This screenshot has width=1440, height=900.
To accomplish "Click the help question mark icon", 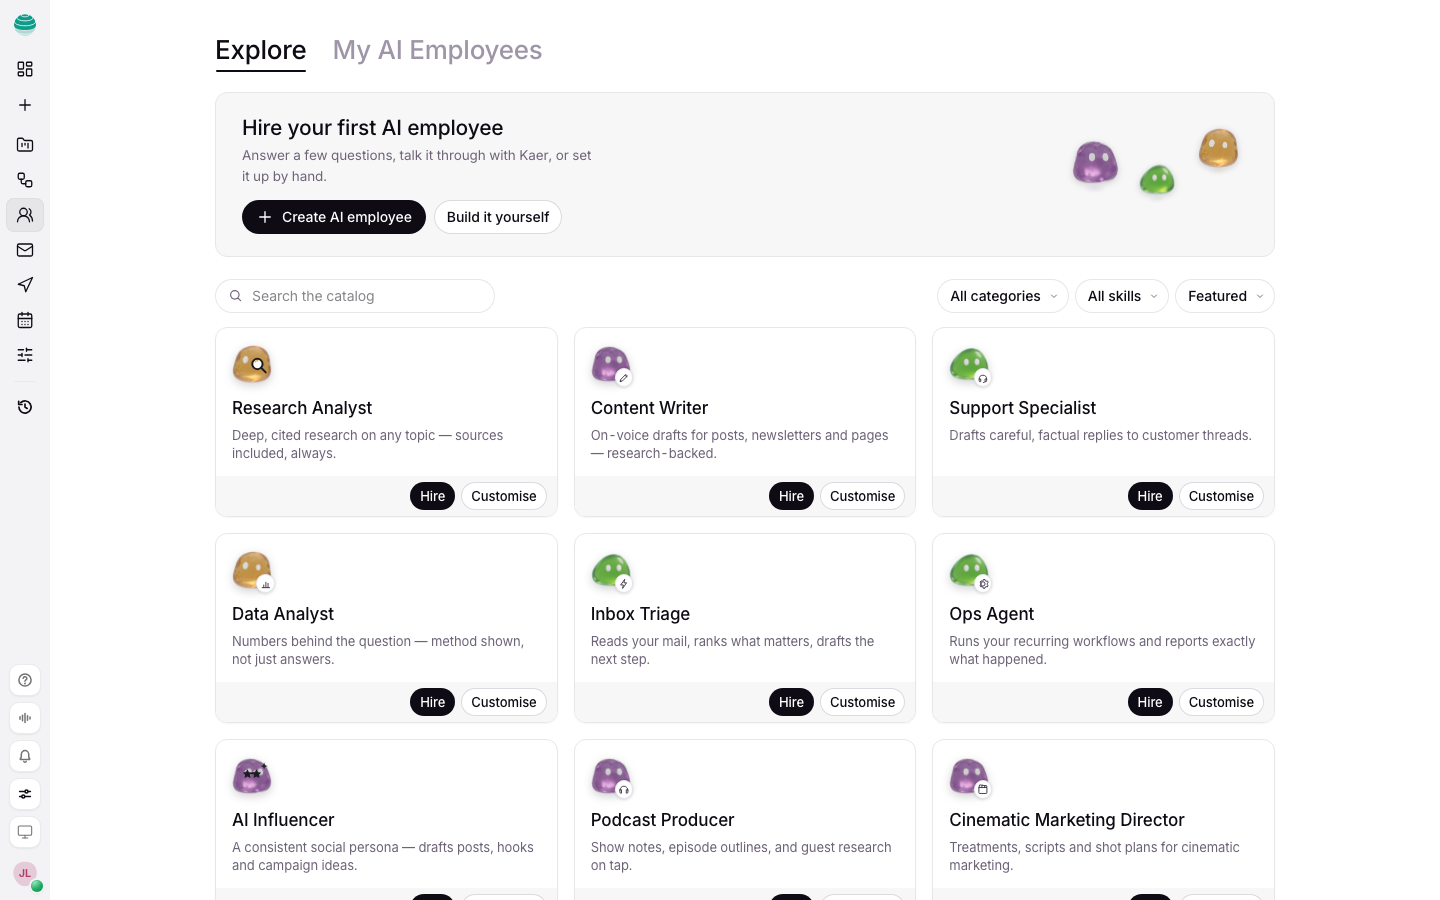I will tap(25, 680).
